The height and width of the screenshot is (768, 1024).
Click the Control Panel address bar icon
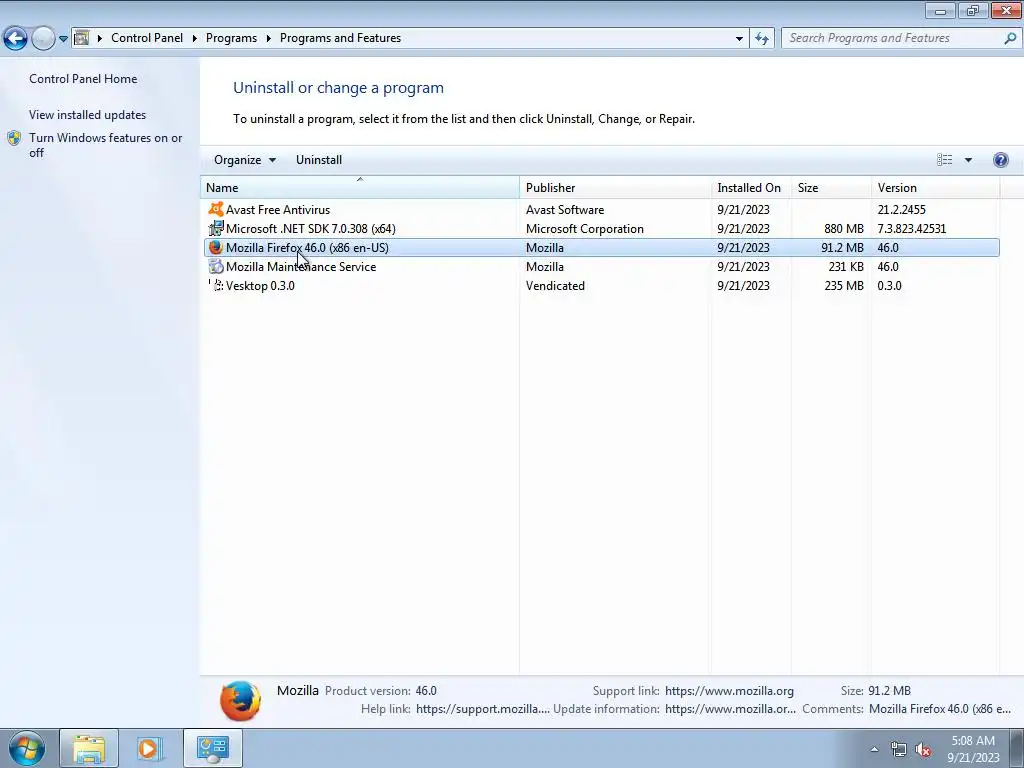click(x=82, y=38)
